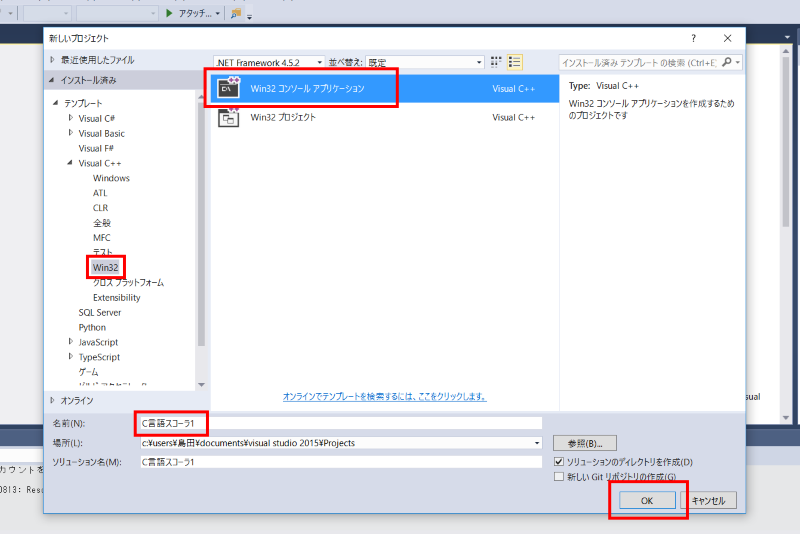Click the template tree vertical scrollbar
The width and height of the screenshot is (800, 534).
[x=201, y=224]
